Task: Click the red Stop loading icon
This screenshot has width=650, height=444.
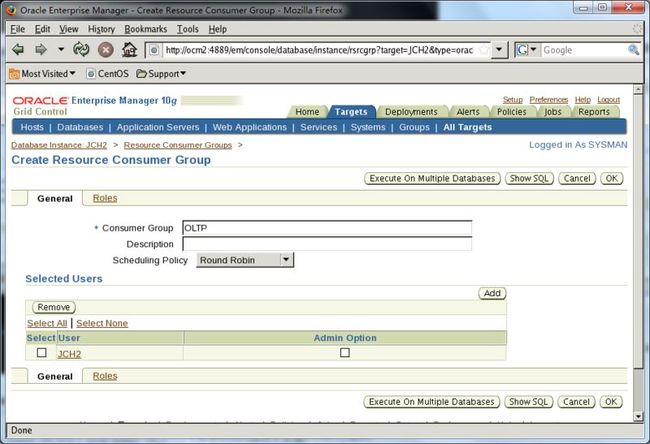Action: [x=106, y=50]
